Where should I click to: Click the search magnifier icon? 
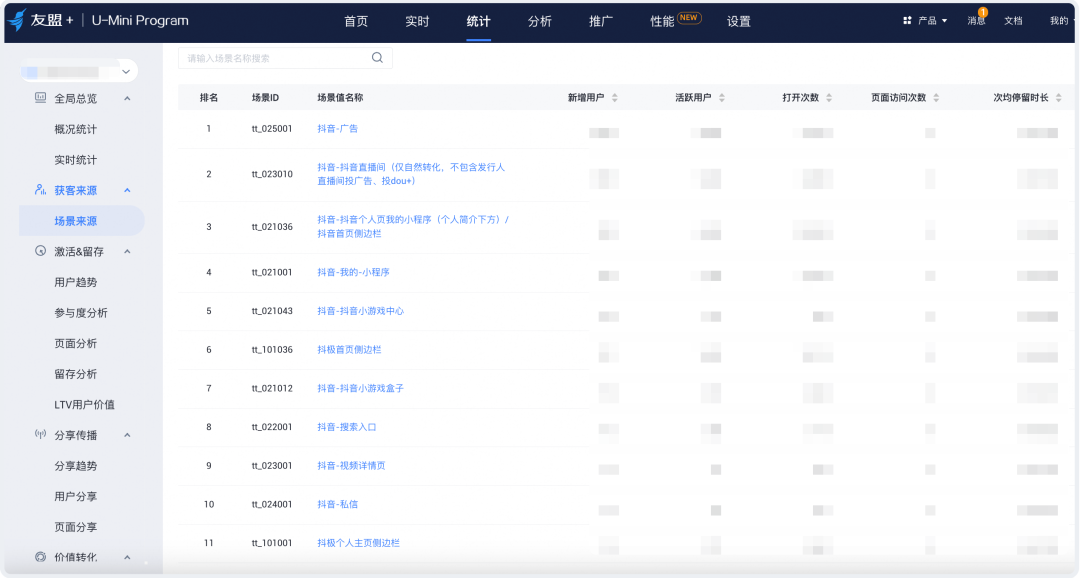coord(377,58)
